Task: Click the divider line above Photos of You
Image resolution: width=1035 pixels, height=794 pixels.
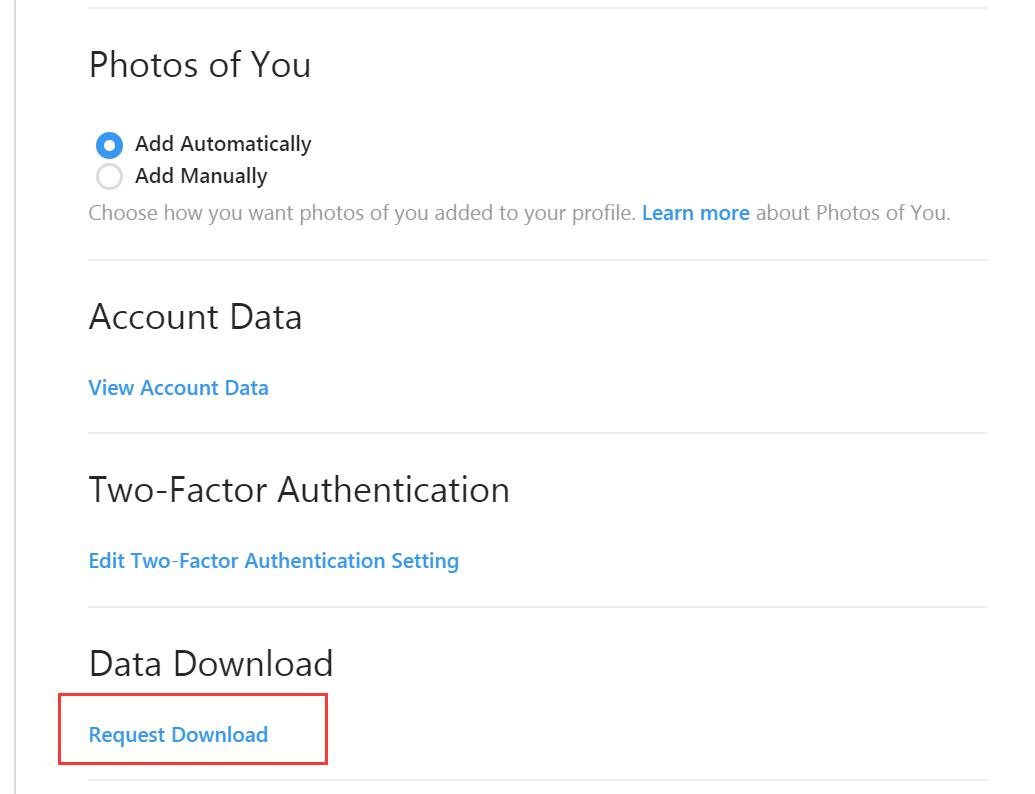Action: [538, 8]
